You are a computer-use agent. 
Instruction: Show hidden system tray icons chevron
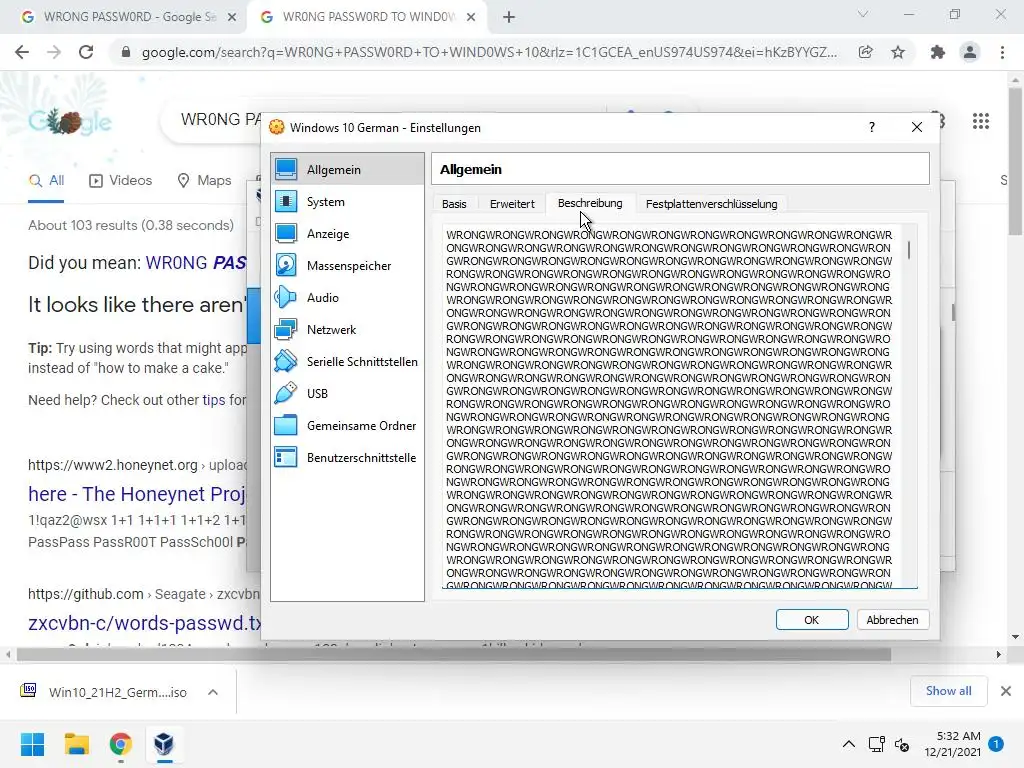(x=848, y=744)
